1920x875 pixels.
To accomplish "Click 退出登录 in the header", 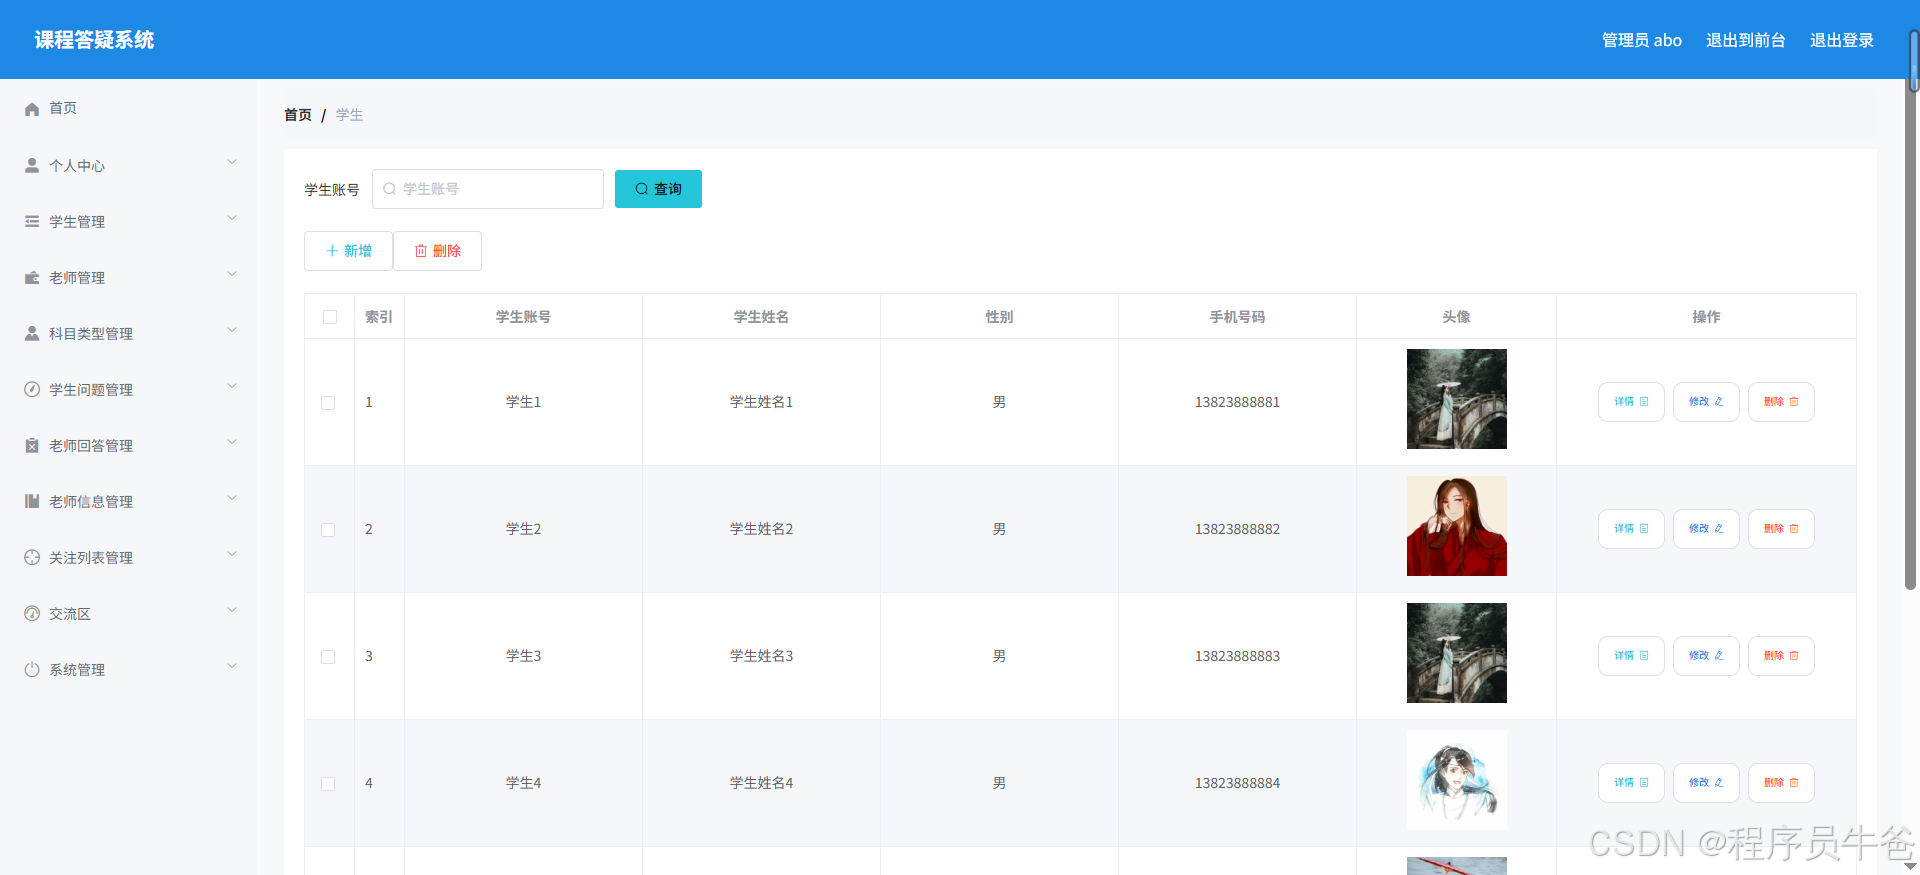I will click(x=1841, y=40).
